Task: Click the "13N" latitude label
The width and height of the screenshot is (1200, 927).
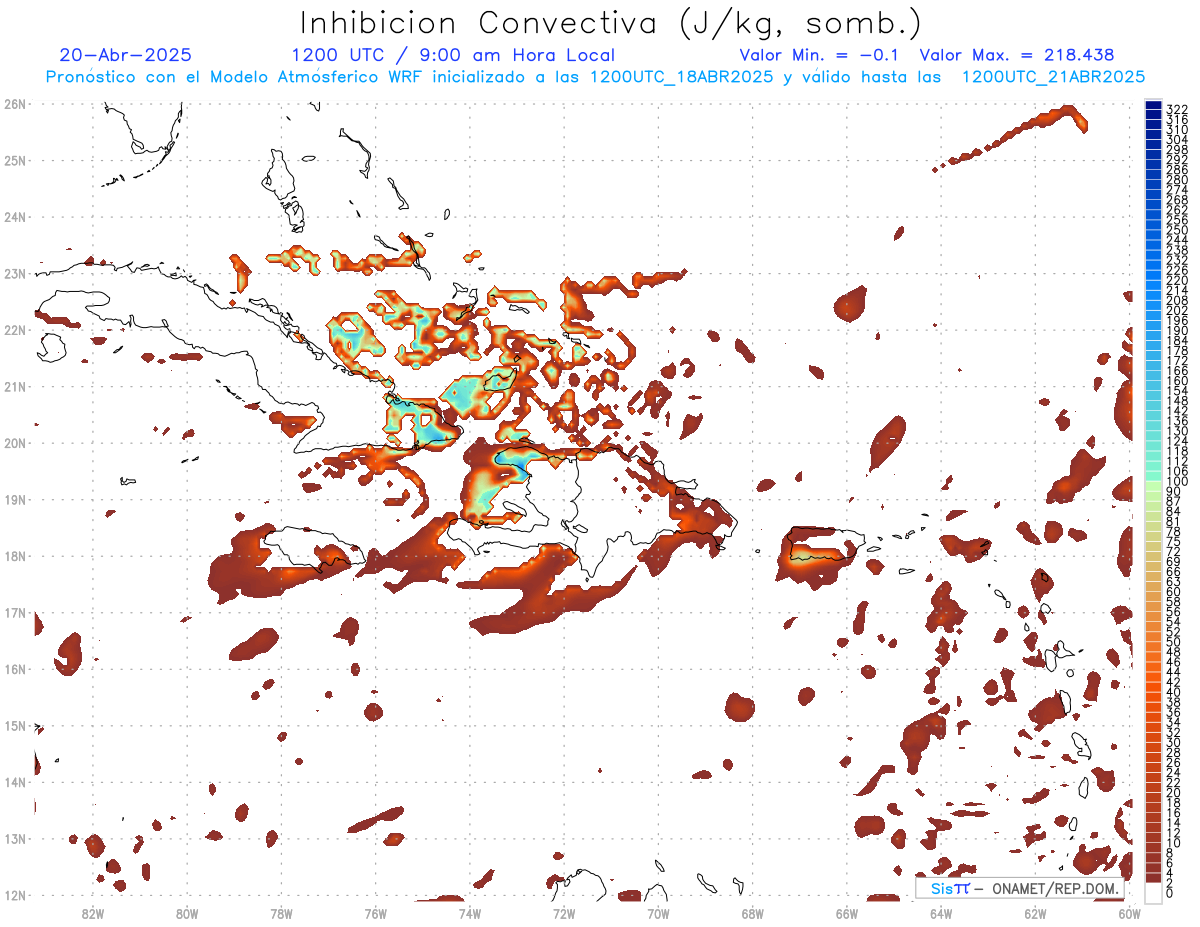Action: (14, 838)
